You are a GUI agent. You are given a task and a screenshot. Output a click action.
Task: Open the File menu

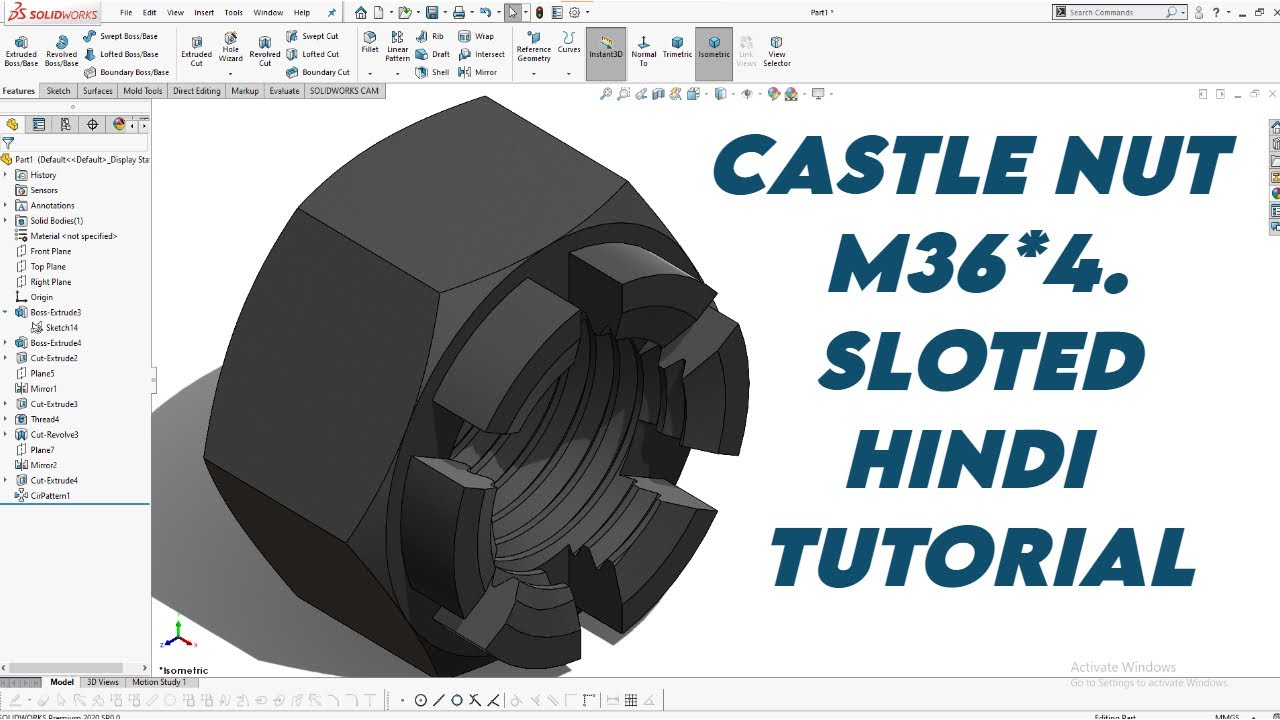pos(126,13)
